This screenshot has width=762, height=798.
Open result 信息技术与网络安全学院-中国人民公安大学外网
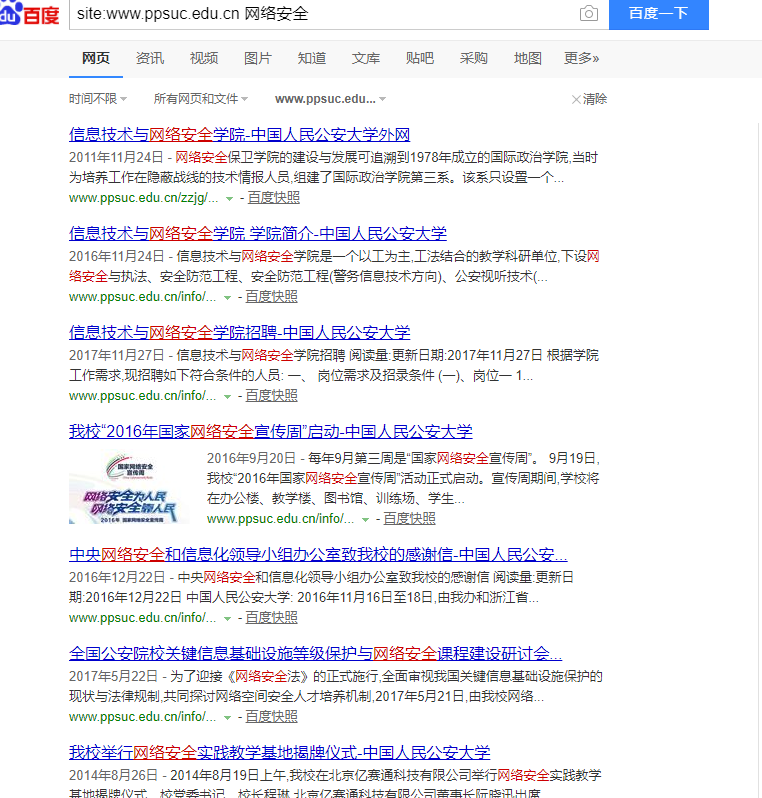(x=239, y=134)
